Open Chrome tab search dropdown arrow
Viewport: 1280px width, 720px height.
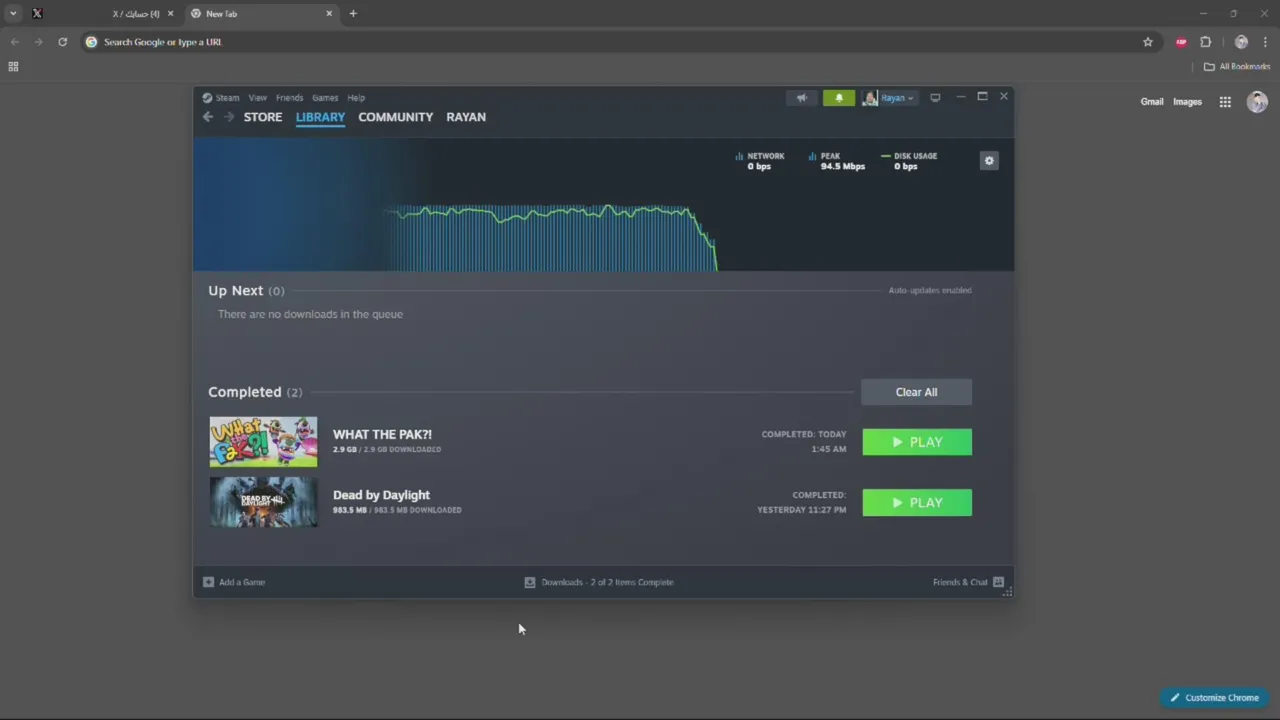pyautogui.click(x=13, y=14)
